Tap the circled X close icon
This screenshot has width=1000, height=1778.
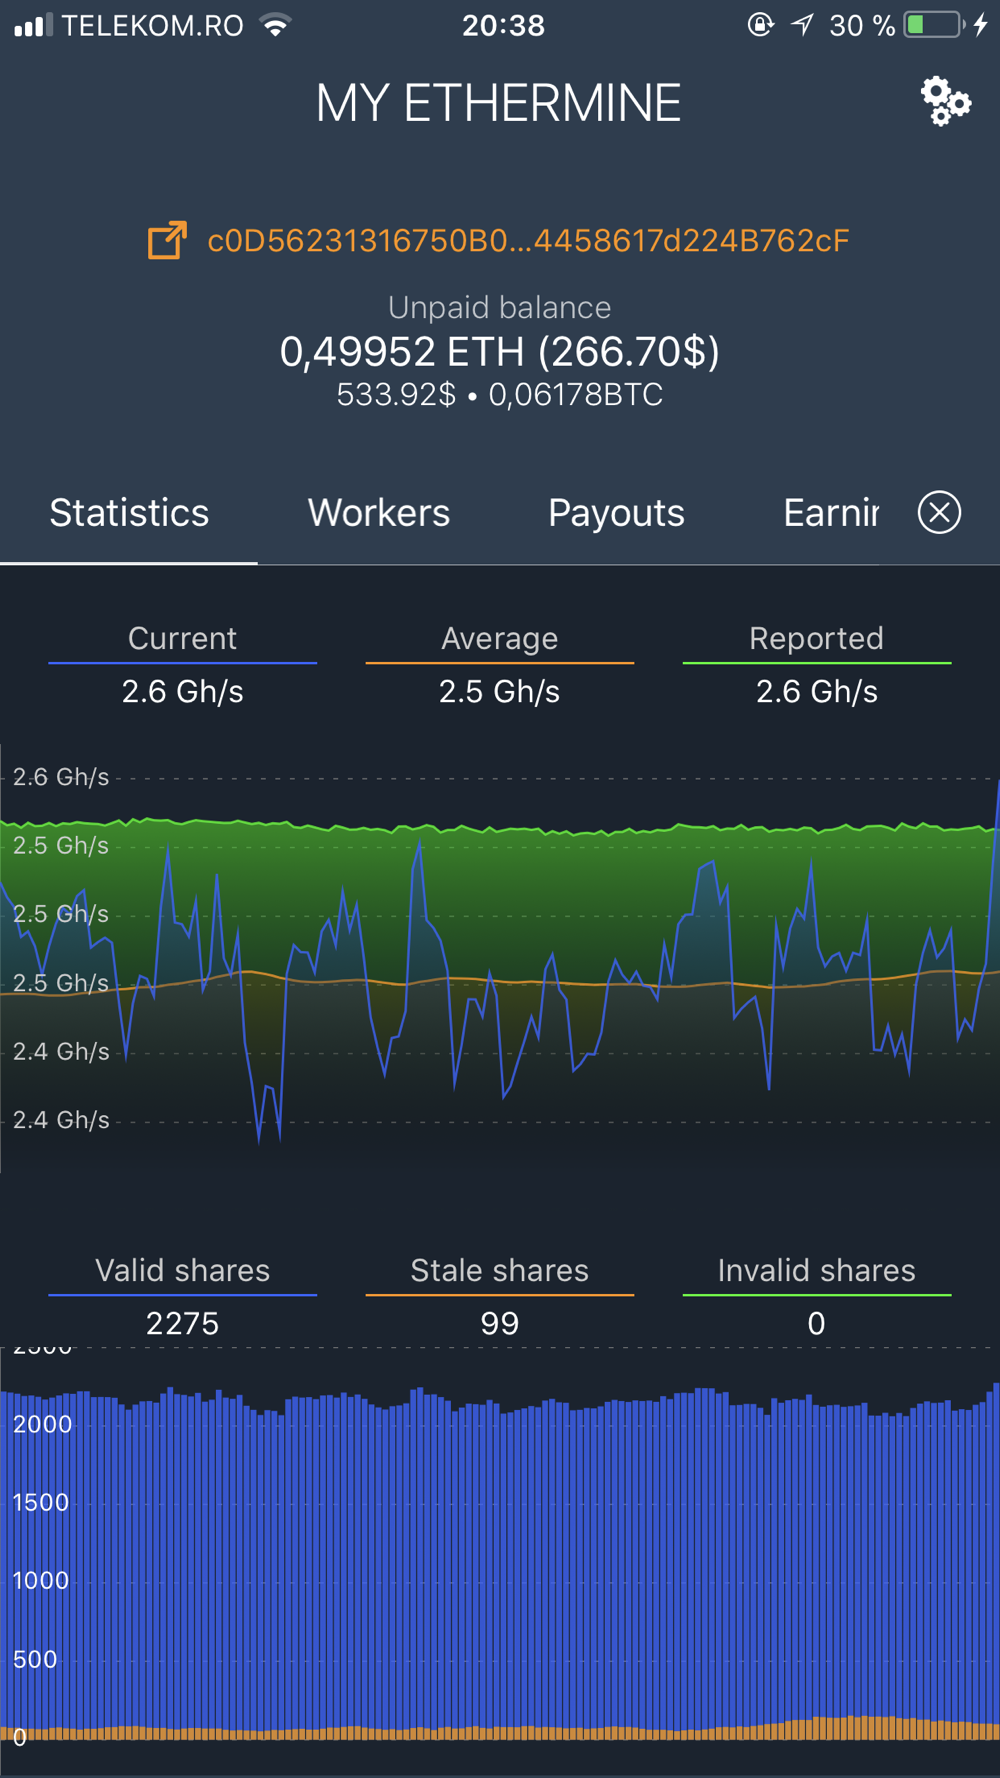pos(939,512)
